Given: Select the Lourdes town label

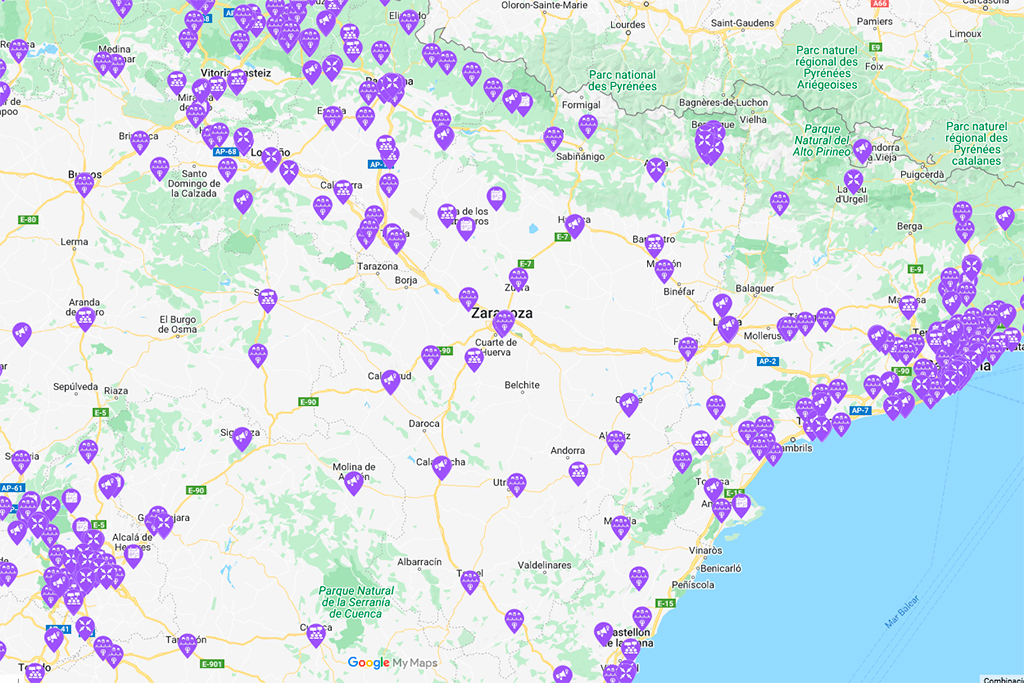Looking at the screenshot, I should pyautogui.click(x=628, y=25).
